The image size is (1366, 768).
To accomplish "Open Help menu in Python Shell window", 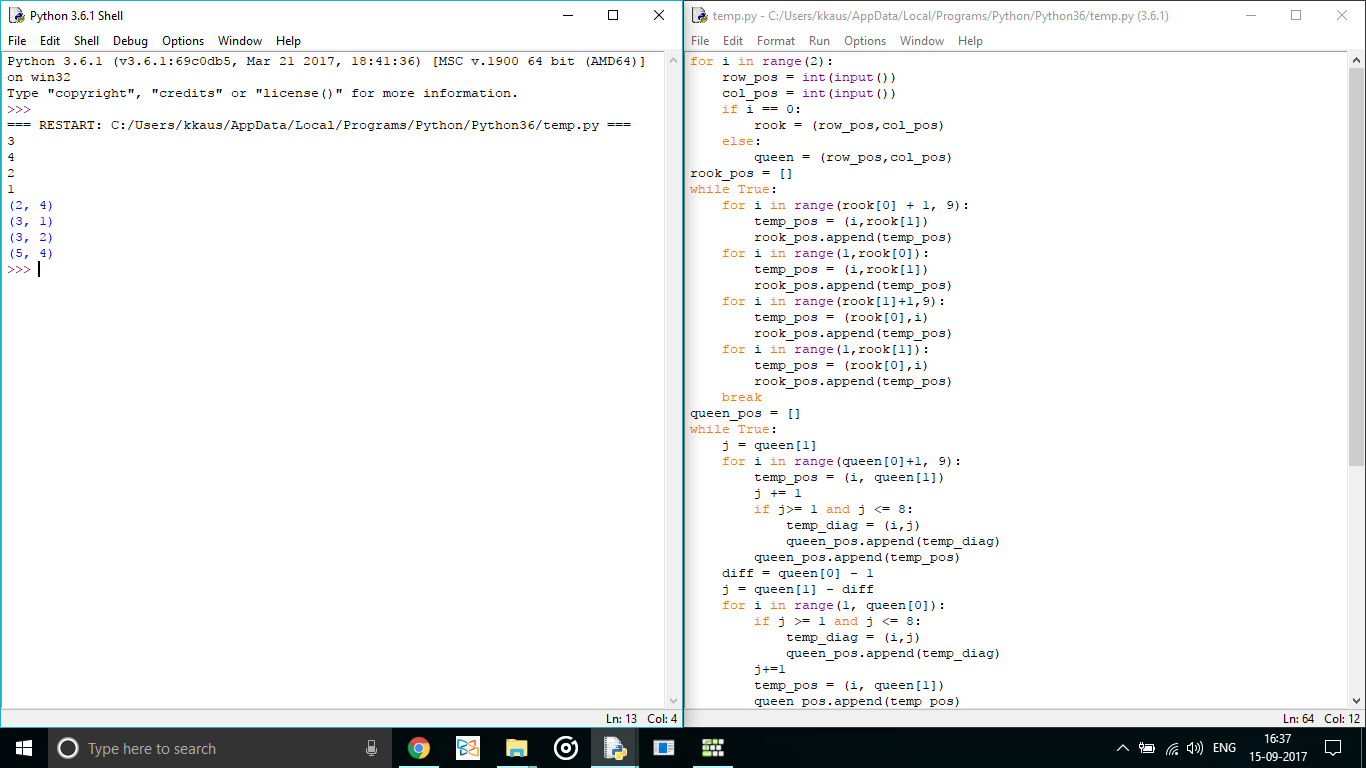I will [x=288, y=41].
